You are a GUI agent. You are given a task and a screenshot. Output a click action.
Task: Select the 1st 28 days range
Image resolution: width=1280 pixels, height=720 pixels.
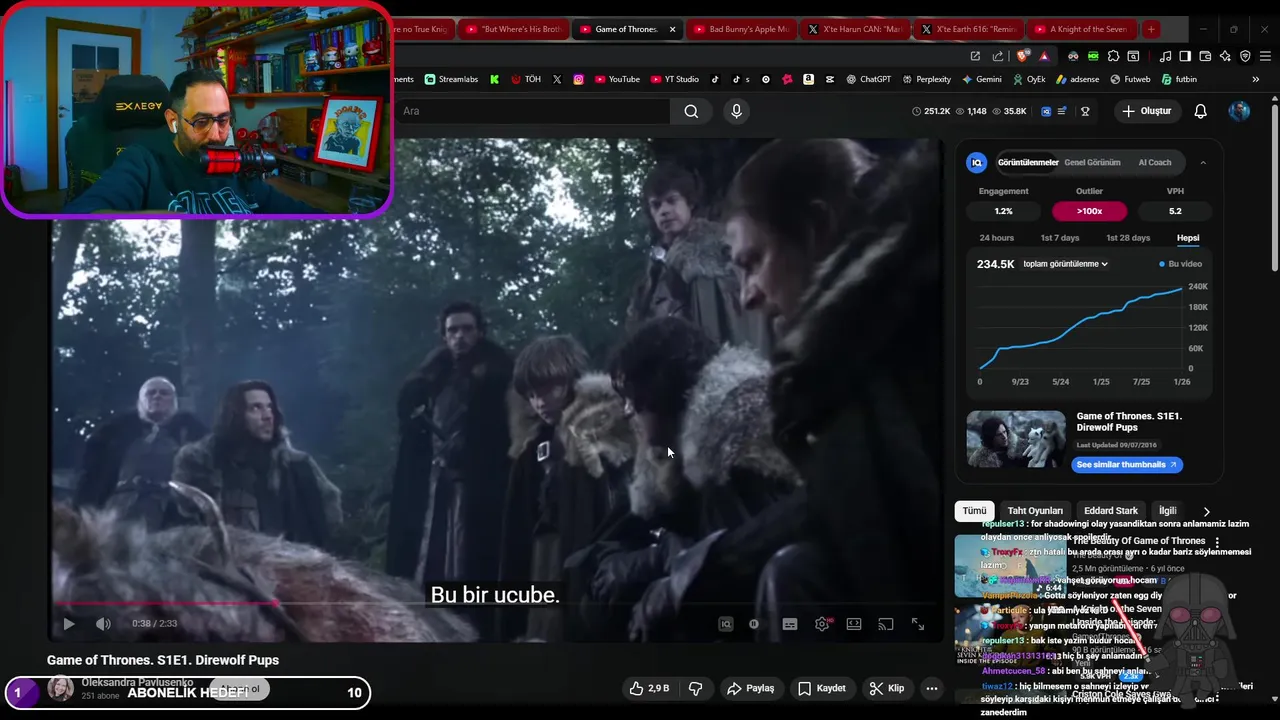click(1128, 238)
